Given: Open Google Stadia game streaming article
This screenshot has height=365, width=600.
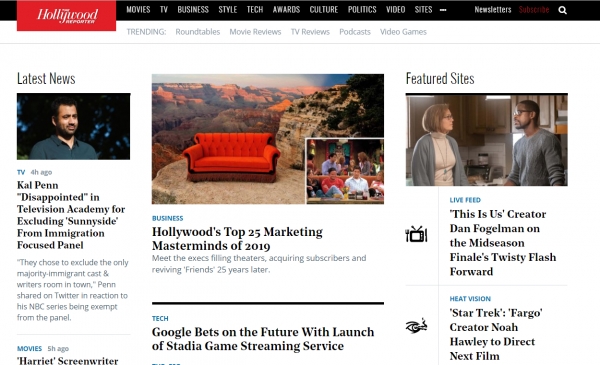Looking at the screenshot, I should tap(263, 339).
